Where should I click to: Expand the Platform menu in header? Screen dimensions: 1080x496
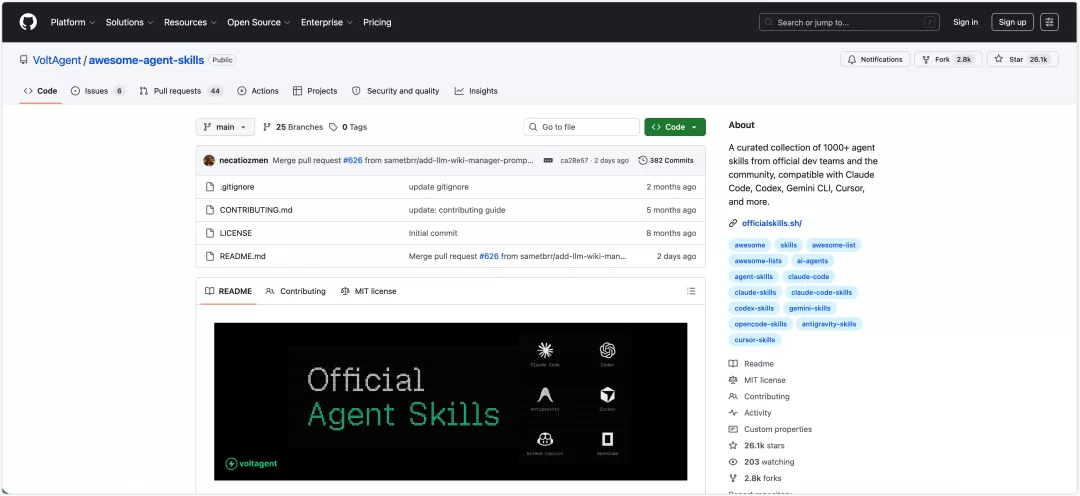click(73, 22)
